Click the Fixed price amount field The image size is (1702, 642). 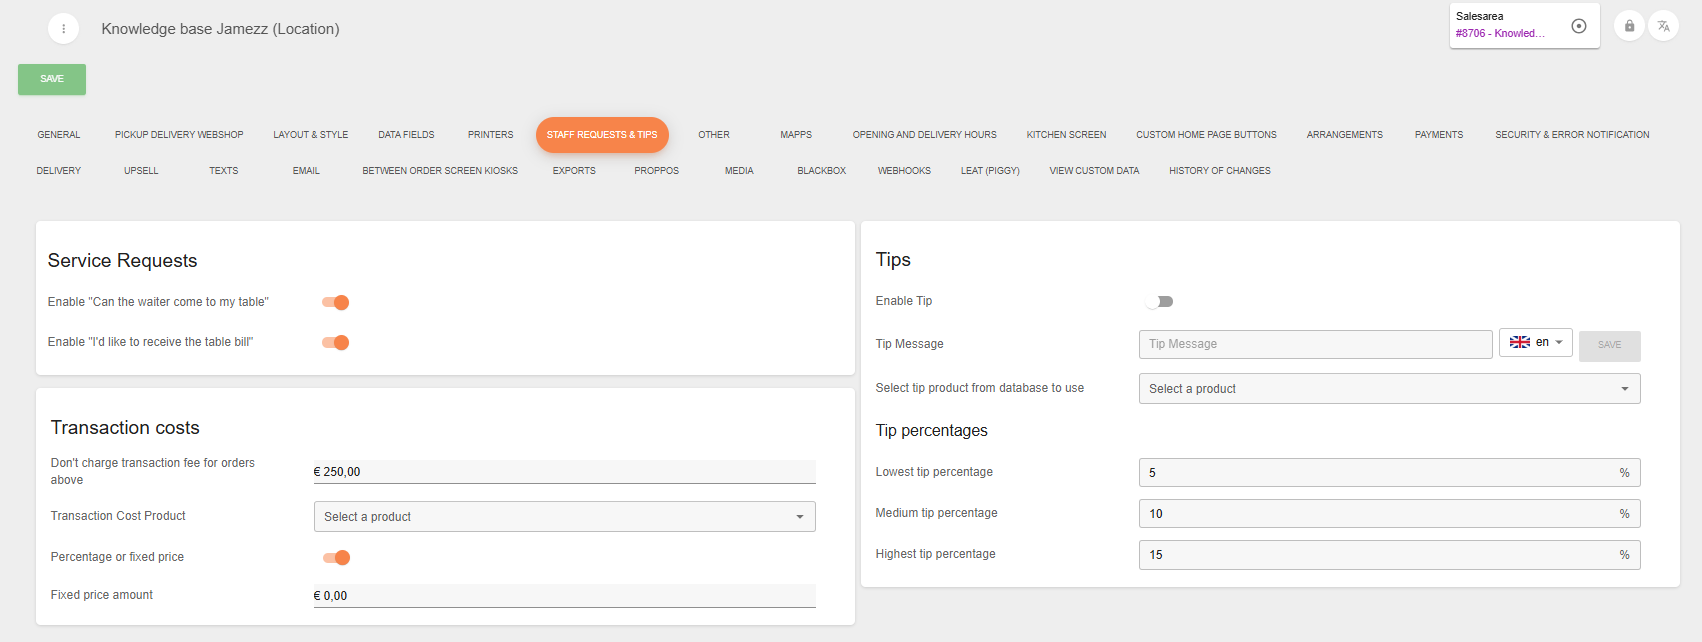[564, 596]
